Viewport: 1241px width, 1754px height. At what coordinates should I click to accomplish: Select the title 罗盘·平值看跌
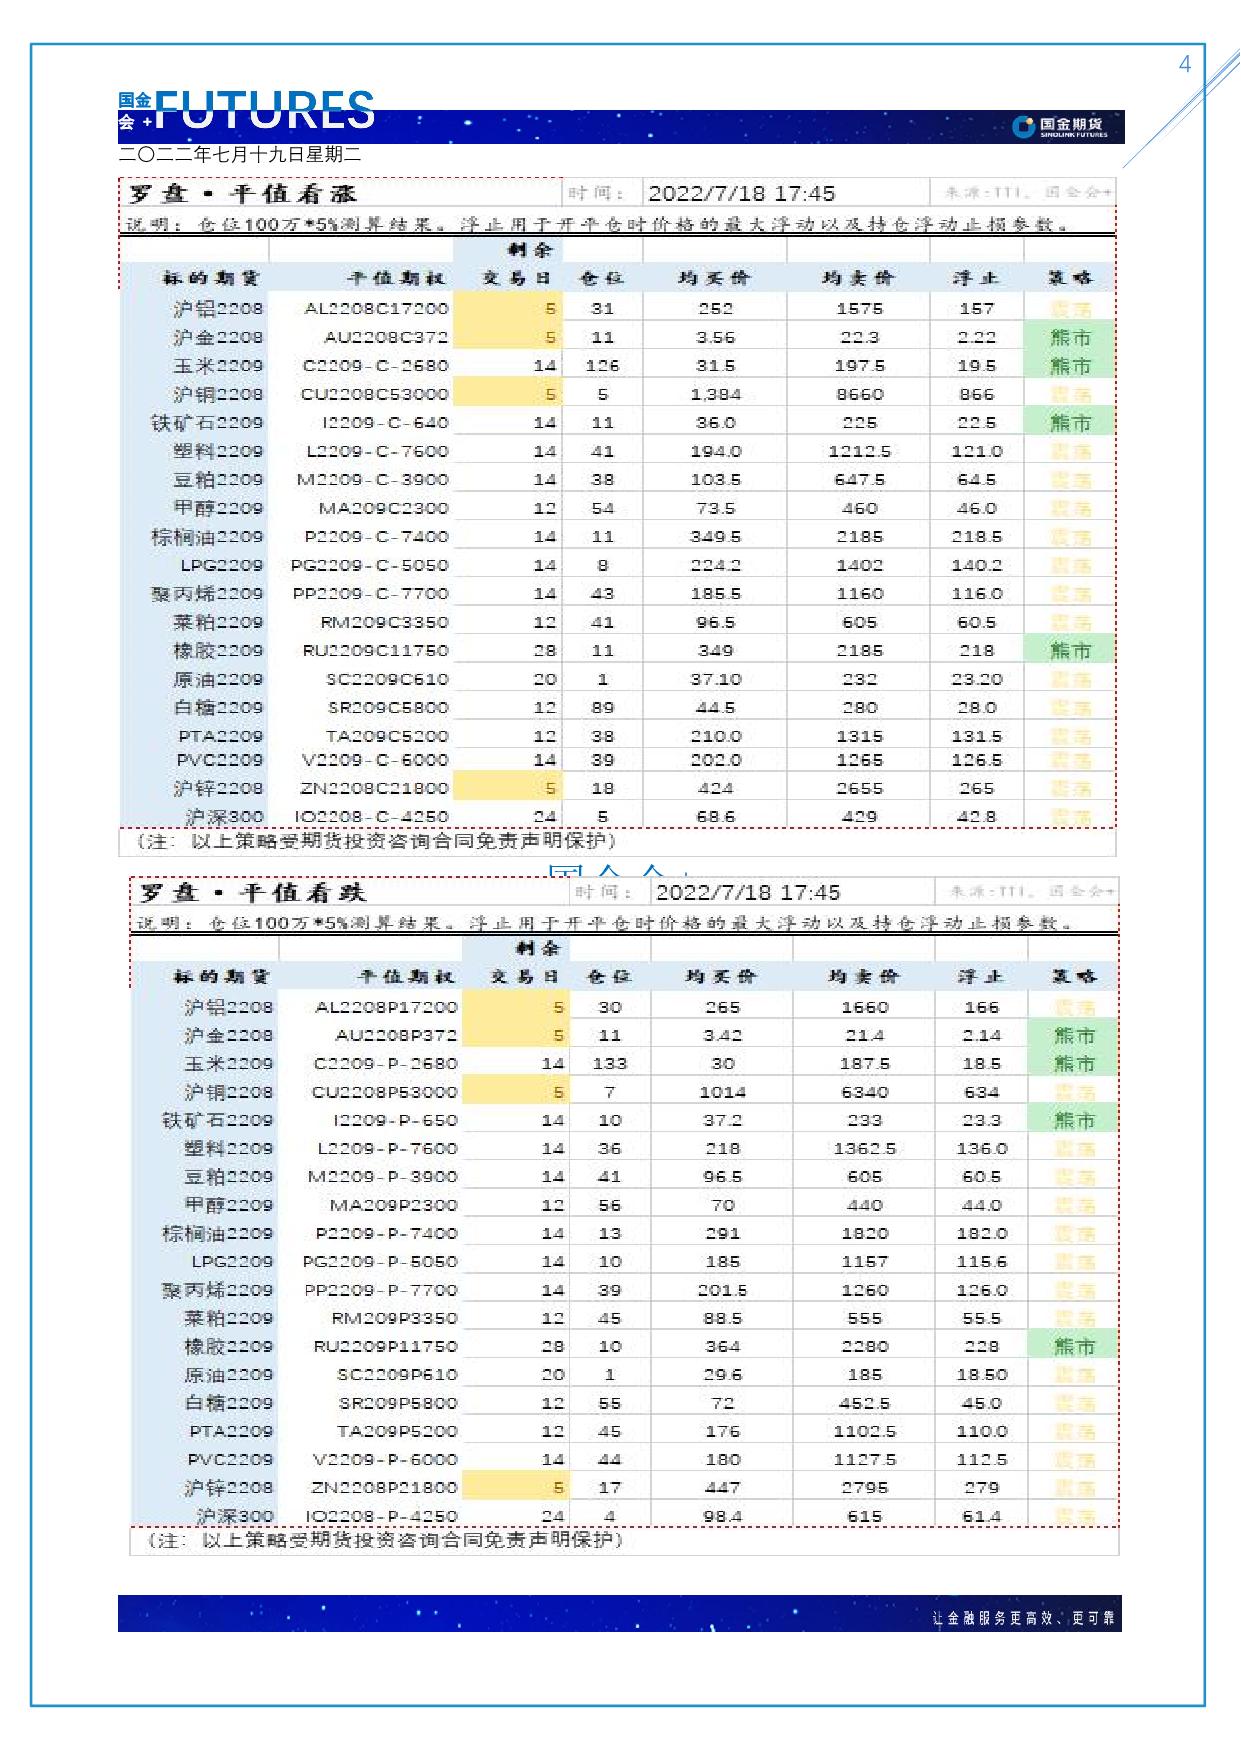tap(253, 892)
